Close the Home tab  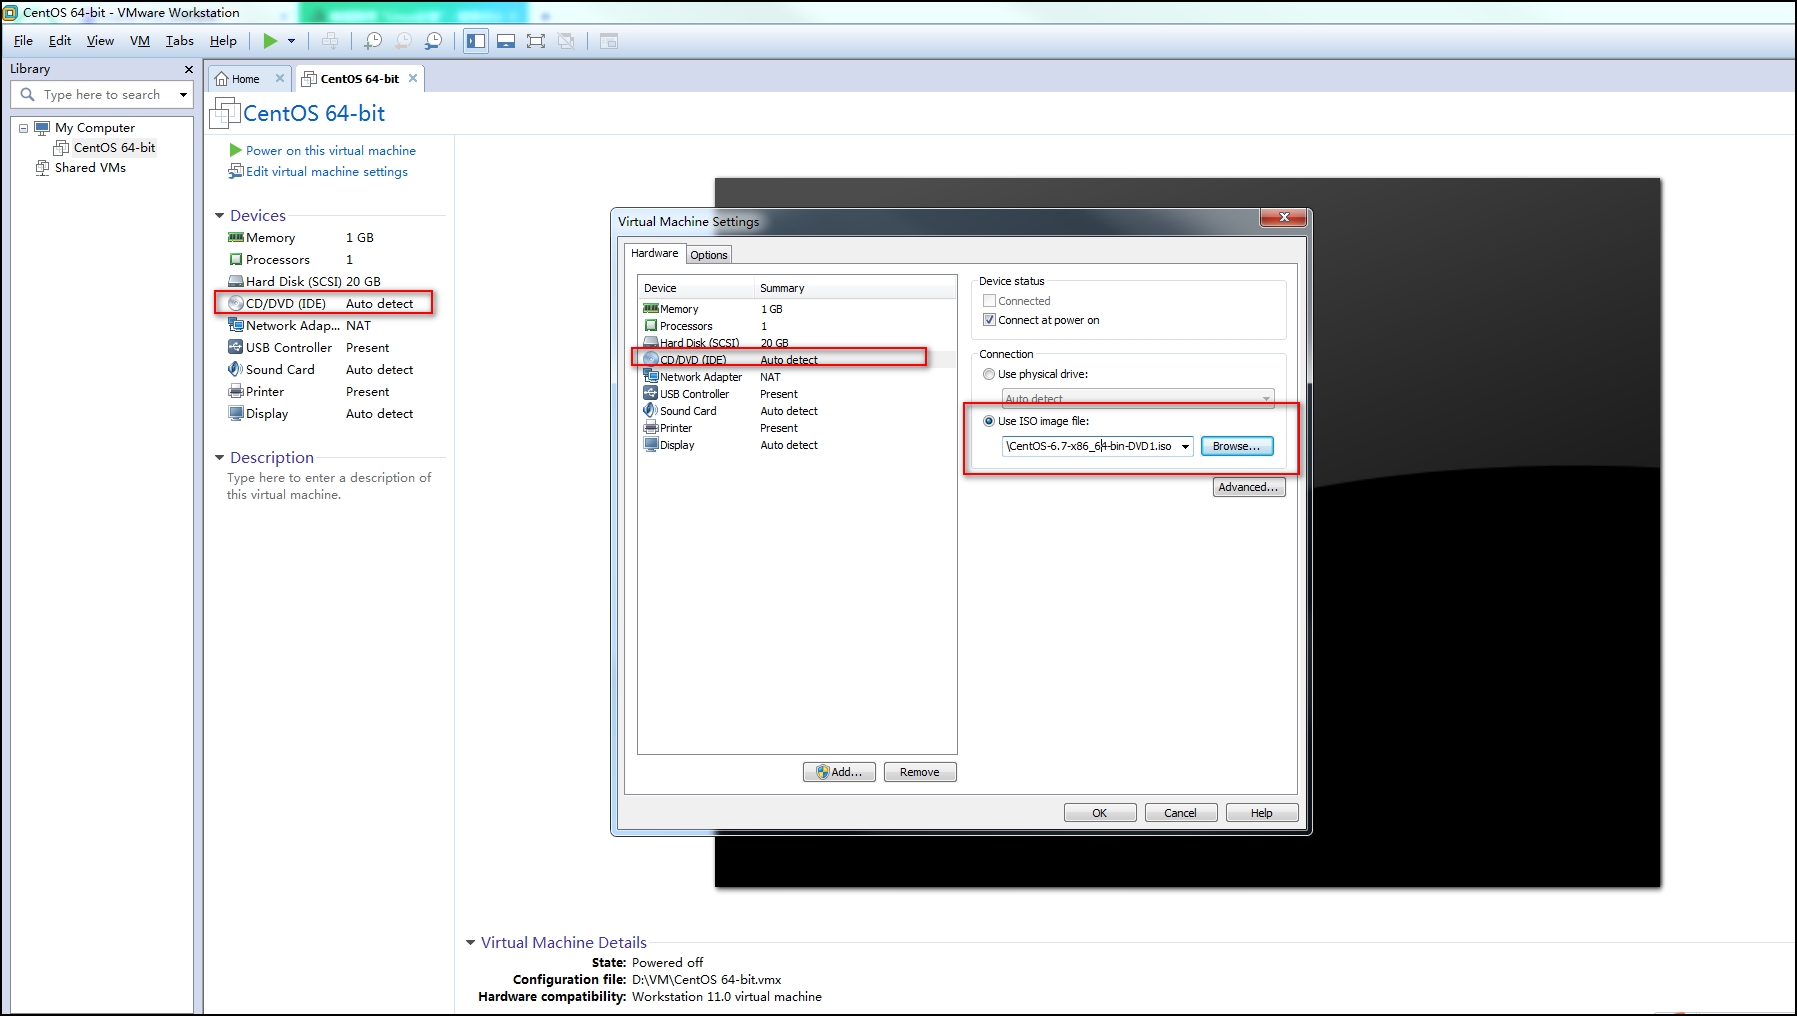tap(280, 78)
